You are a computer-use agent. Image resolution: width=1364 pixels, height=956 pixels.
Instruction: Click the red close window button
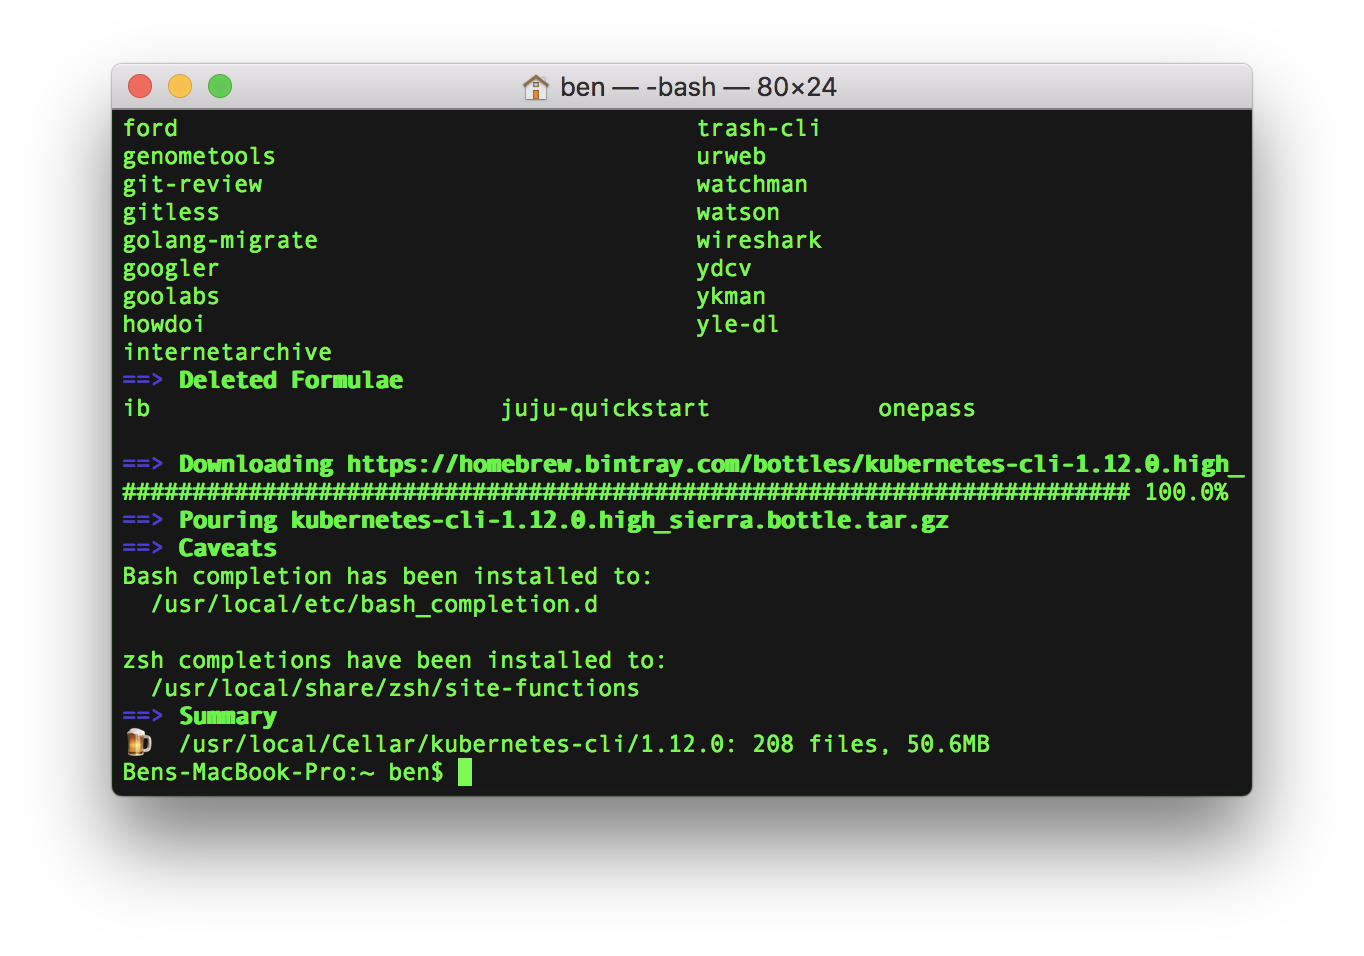140,86
